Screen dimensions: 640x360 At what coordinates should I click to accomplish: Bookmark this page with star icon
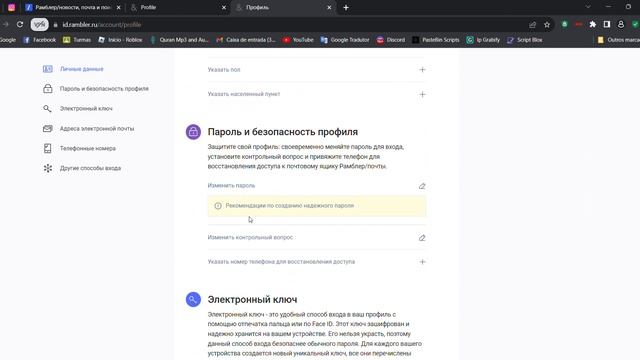coord(547,25)
